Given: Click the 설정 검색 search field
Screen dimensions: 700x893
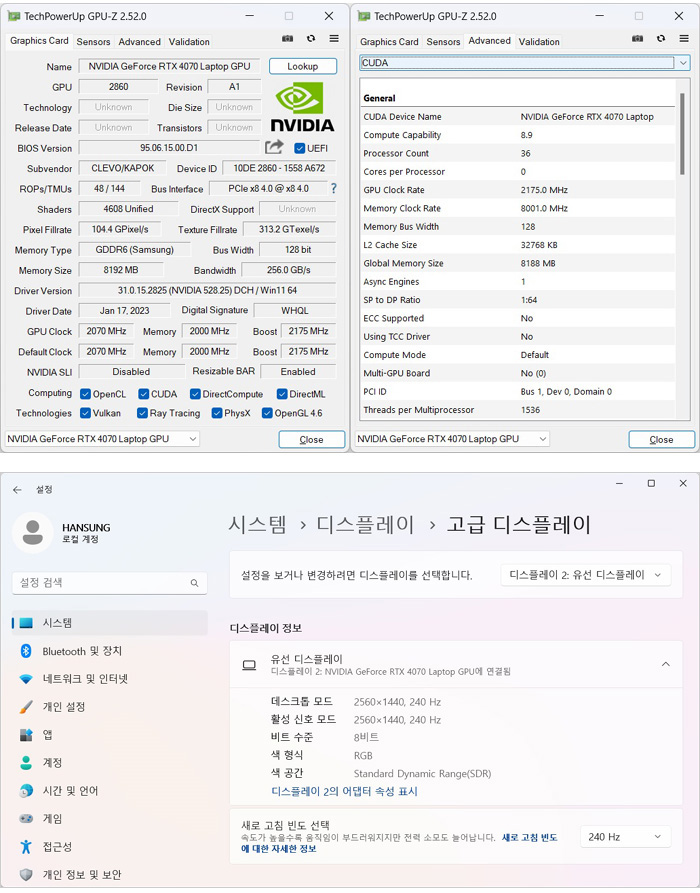Looking at the screenshot, I should (108, 583).
